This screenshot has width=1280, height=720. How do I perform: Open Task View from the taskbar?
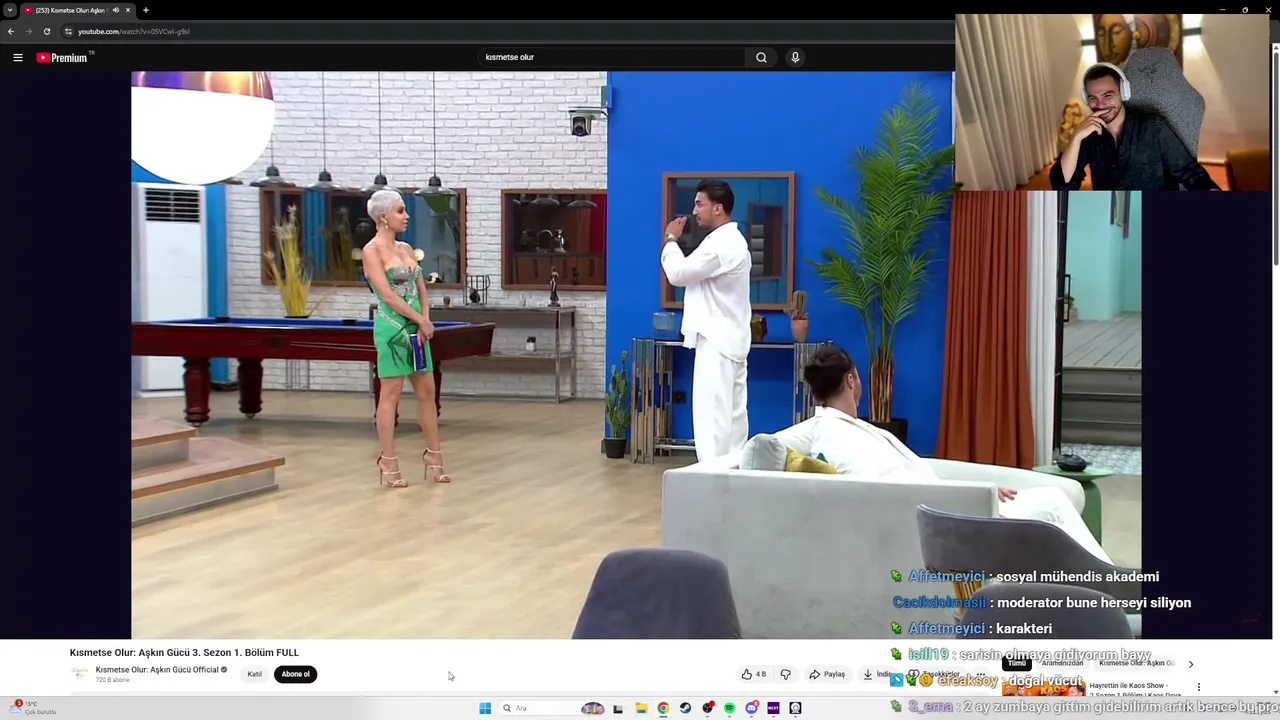click(618, 708)
